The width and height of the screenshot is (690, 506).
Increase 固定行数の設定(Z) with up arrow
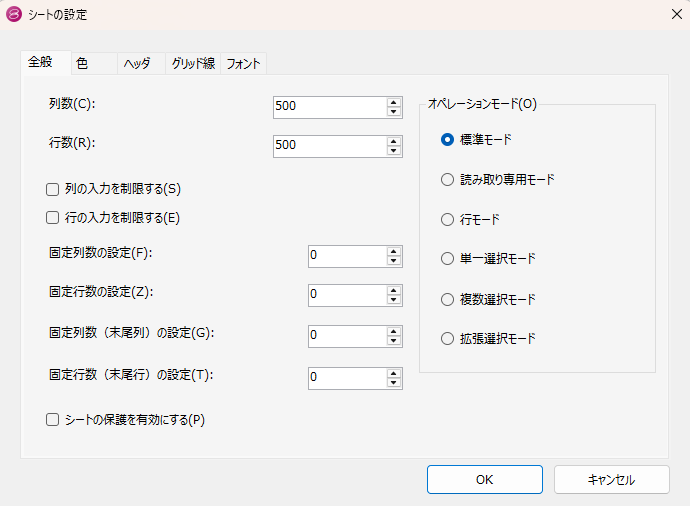pyautogui.click(x=394, y=290)
